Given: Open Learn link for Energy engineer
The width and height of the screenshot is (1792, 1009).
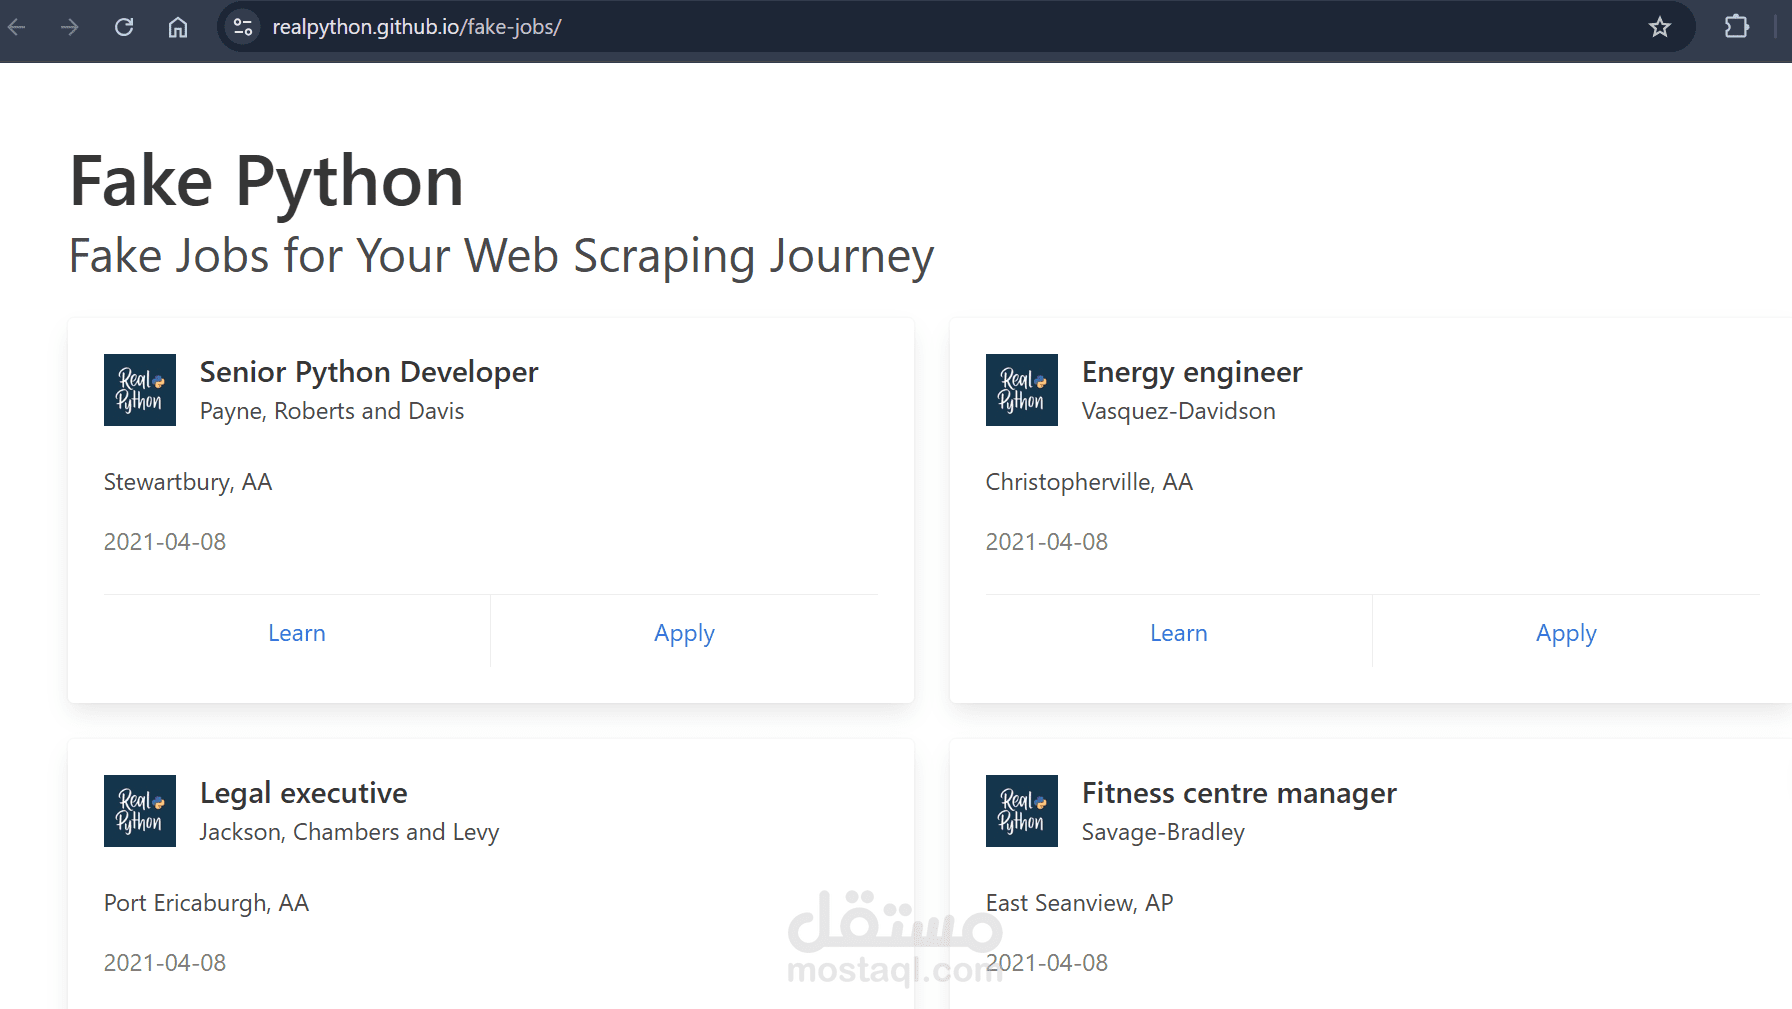Looking at the screenshot, I should point(1179,633).
